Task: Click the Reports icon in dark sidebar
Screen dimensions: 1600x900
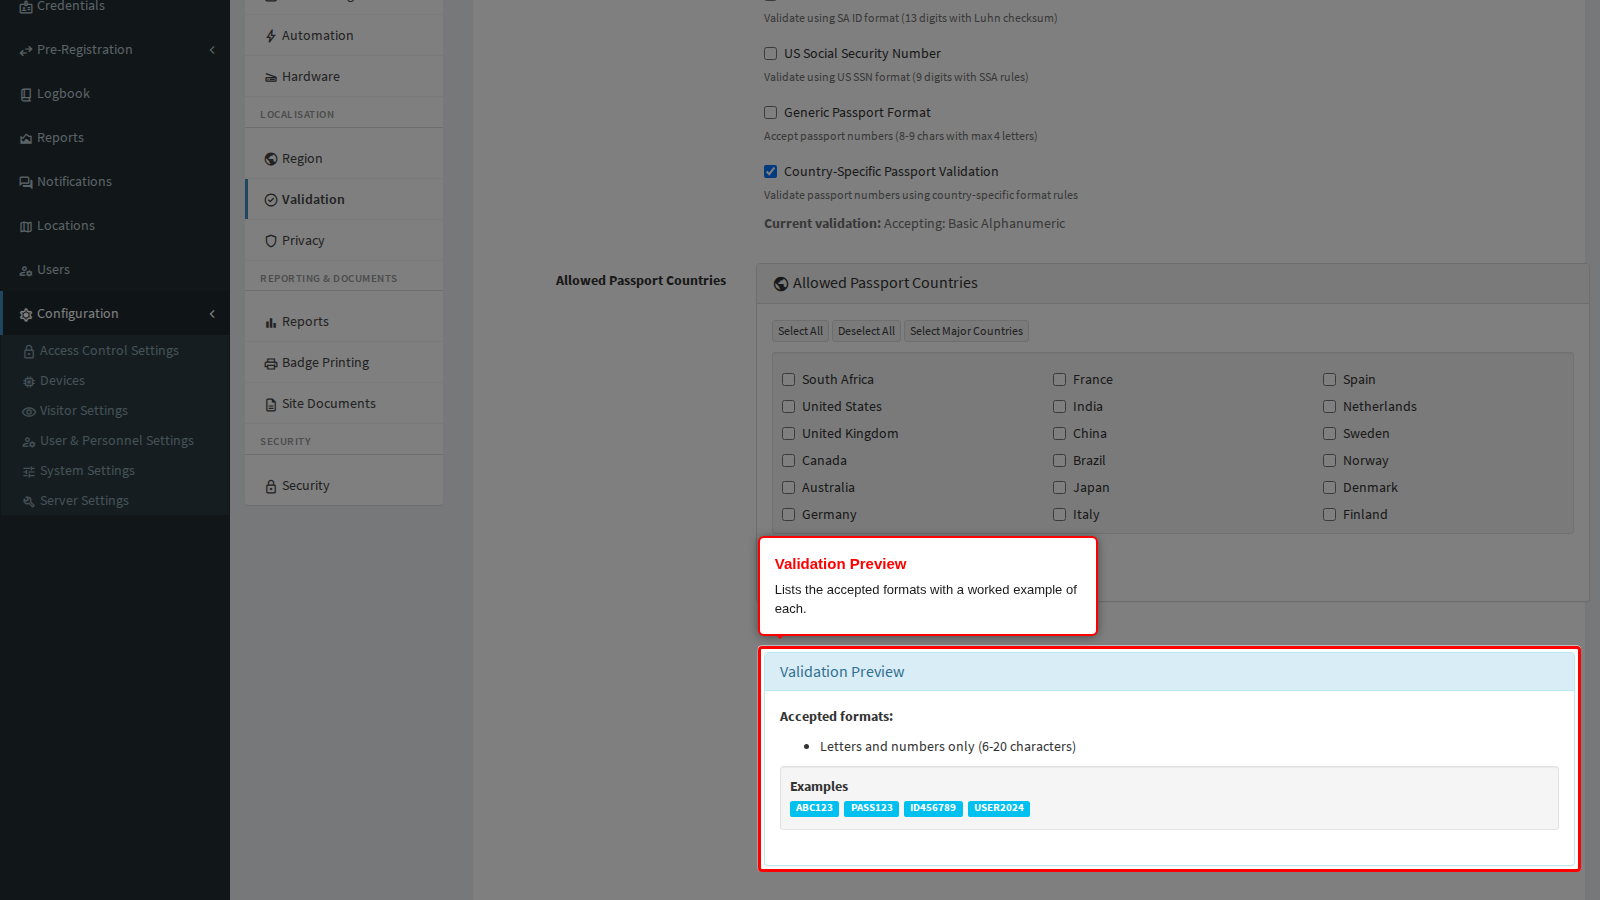Action: point(26,138)
